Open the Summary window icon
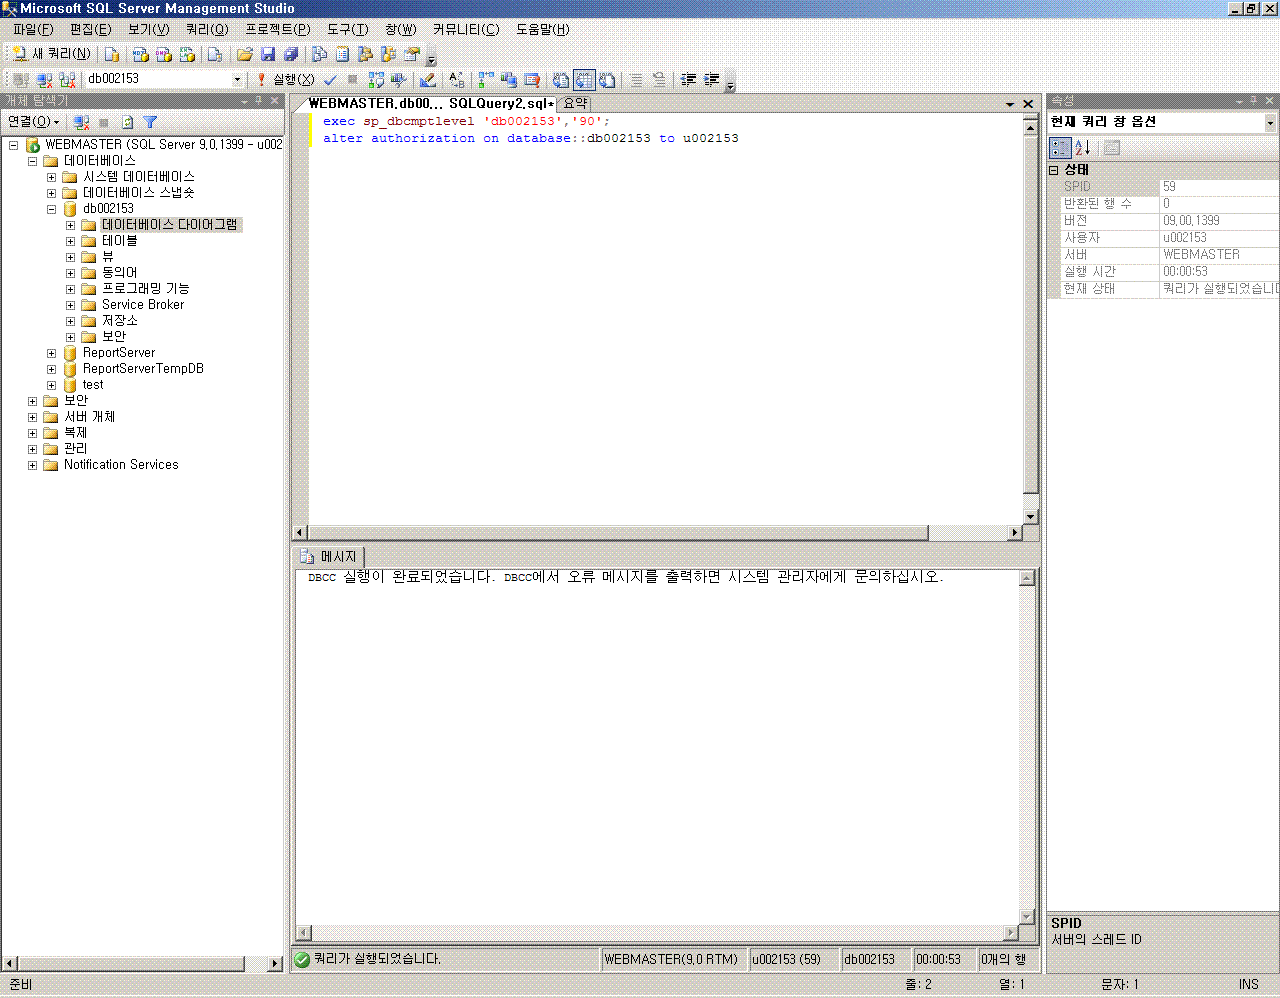 point(342,54)
